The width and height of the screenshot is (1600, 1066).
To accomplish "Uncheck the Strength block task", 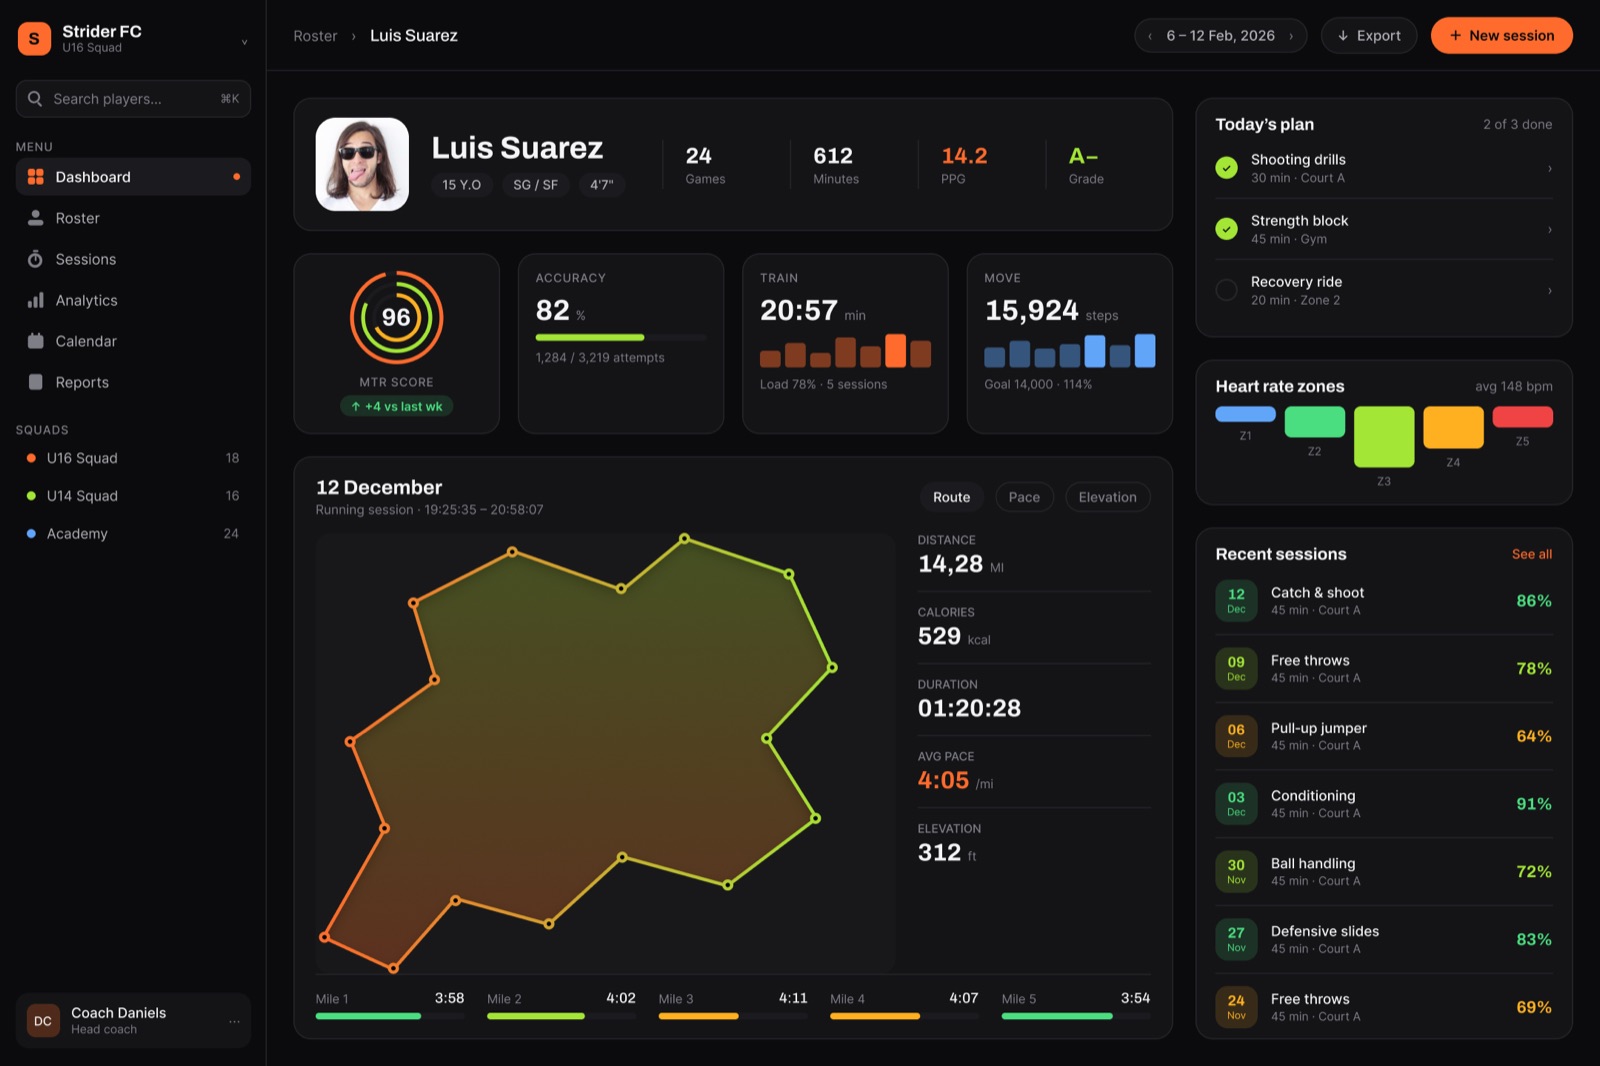I will [x=1226, y=229].
